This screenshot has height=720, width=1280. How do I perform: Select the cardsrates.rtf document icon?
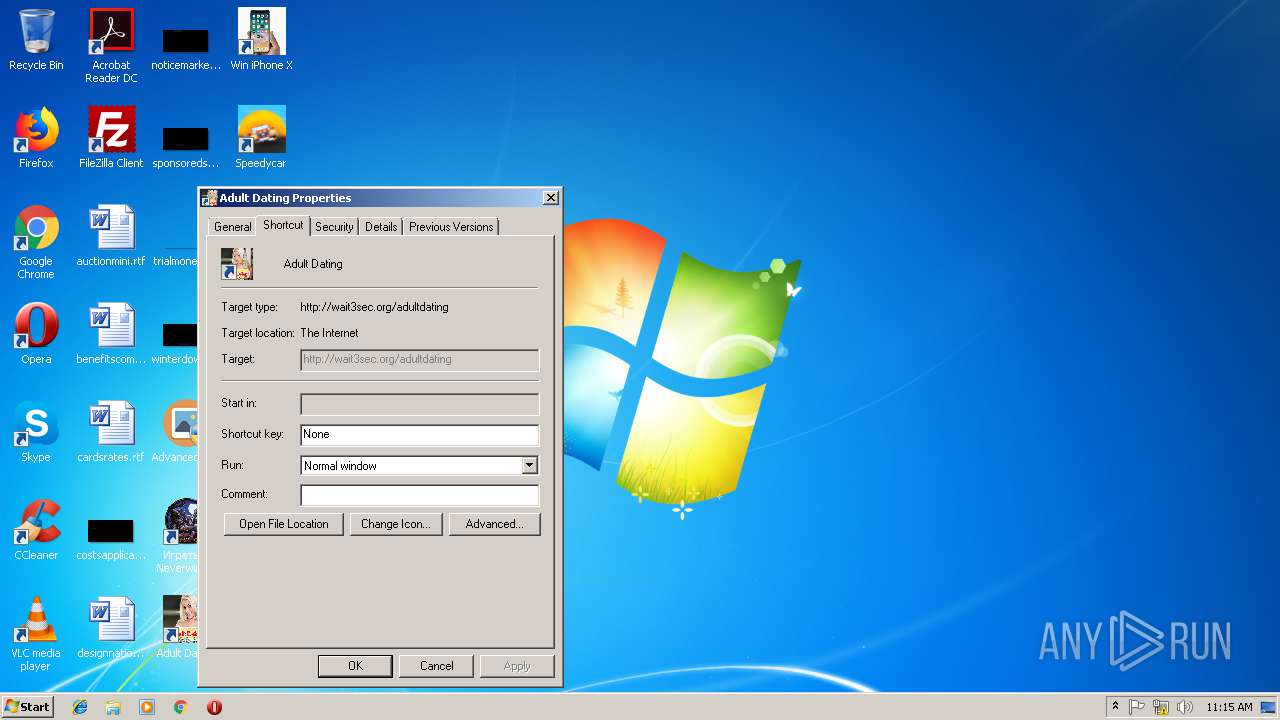[x=111, y=432]
